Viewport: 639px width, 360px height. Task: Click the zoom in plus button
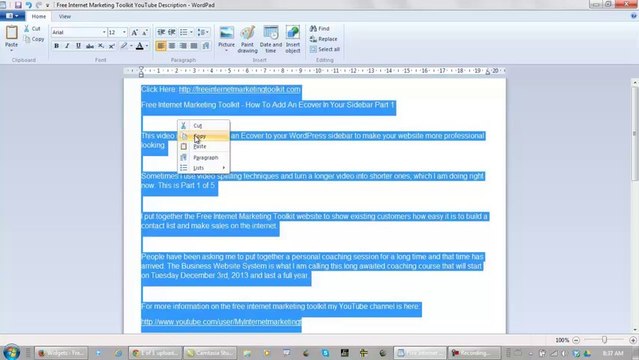[633, 340]
